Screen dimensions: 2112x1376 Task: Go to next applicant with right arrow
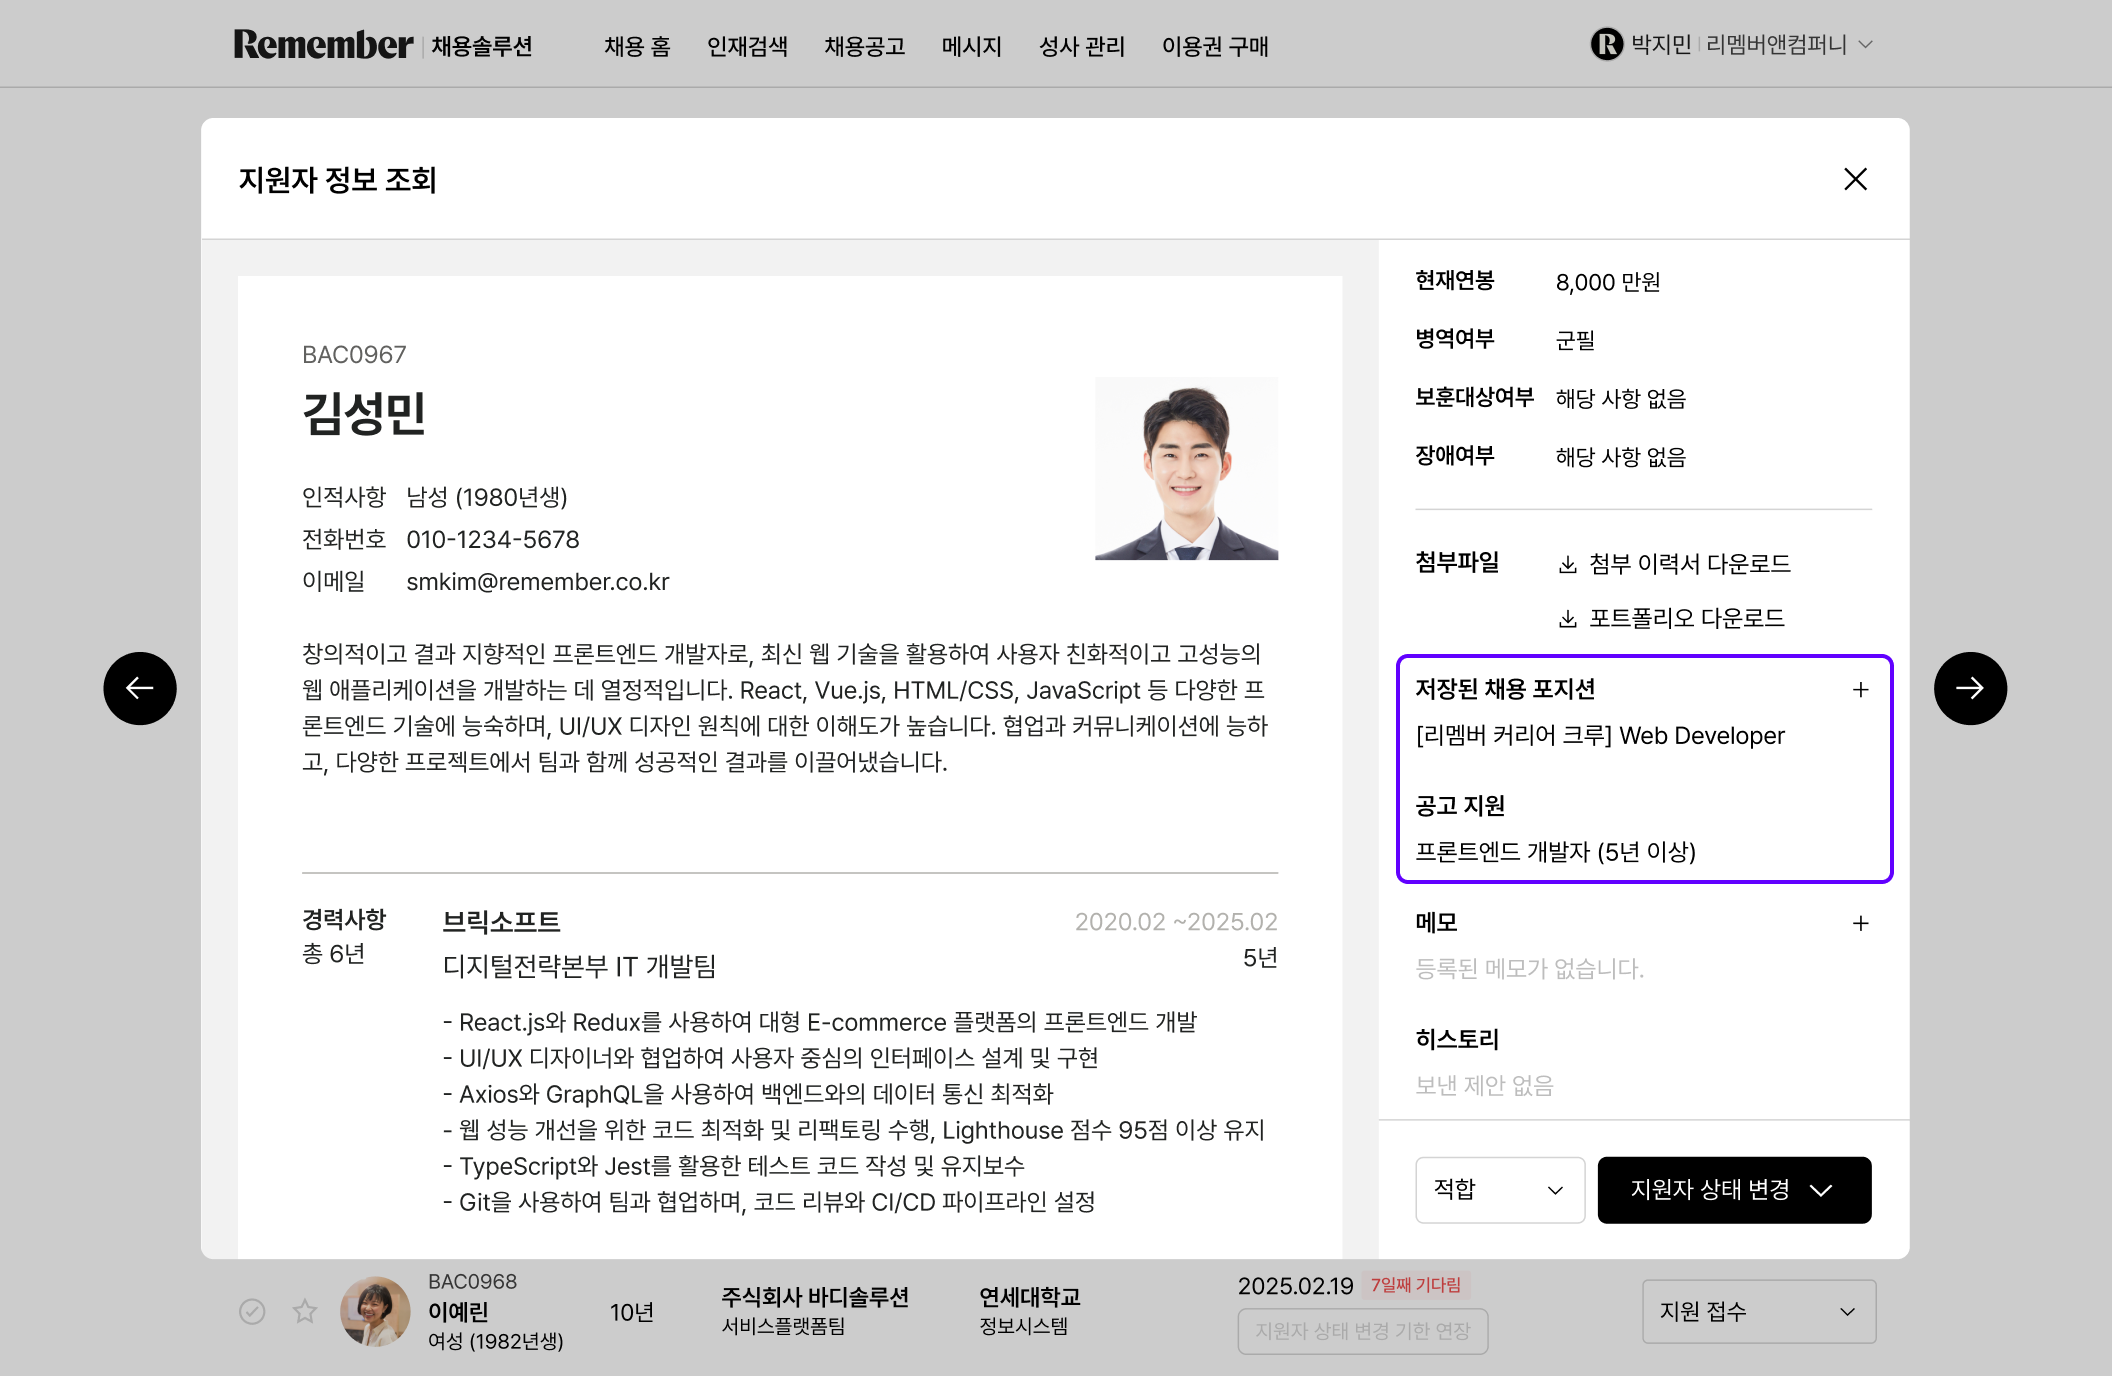tap(1970, 688)
